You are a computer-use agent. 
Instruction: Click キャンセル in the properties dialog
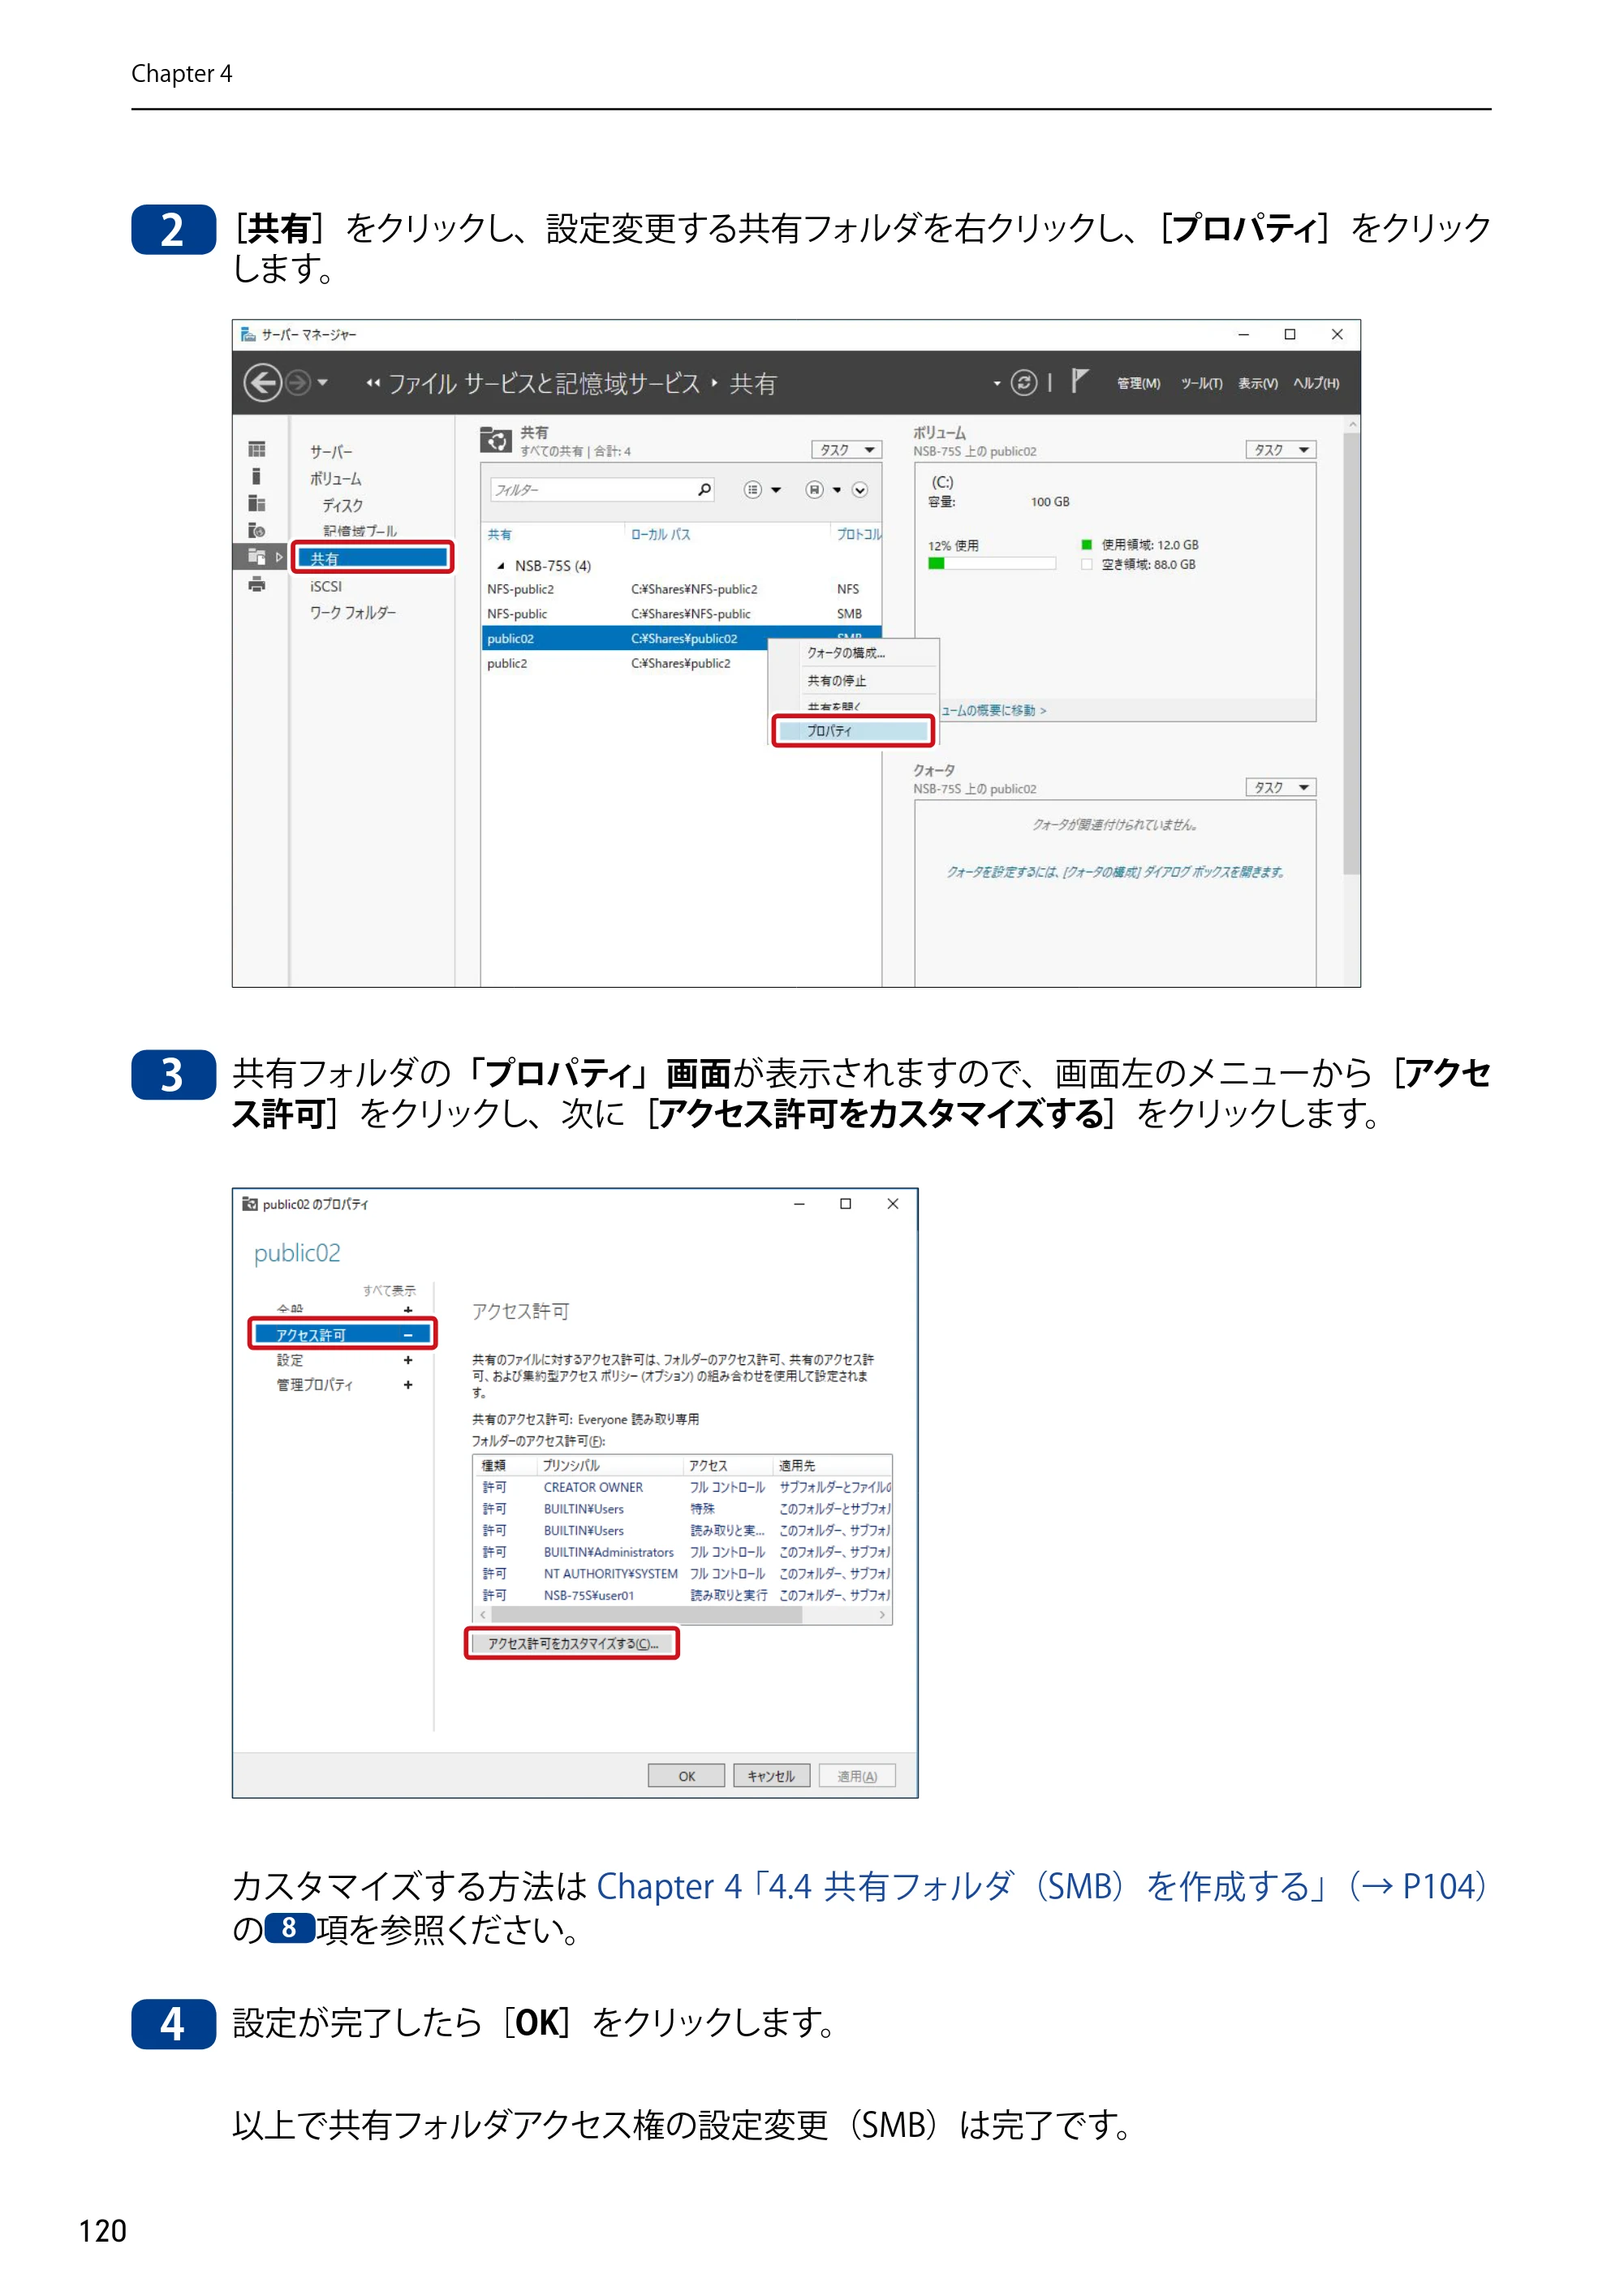[x=771, y=1776]
